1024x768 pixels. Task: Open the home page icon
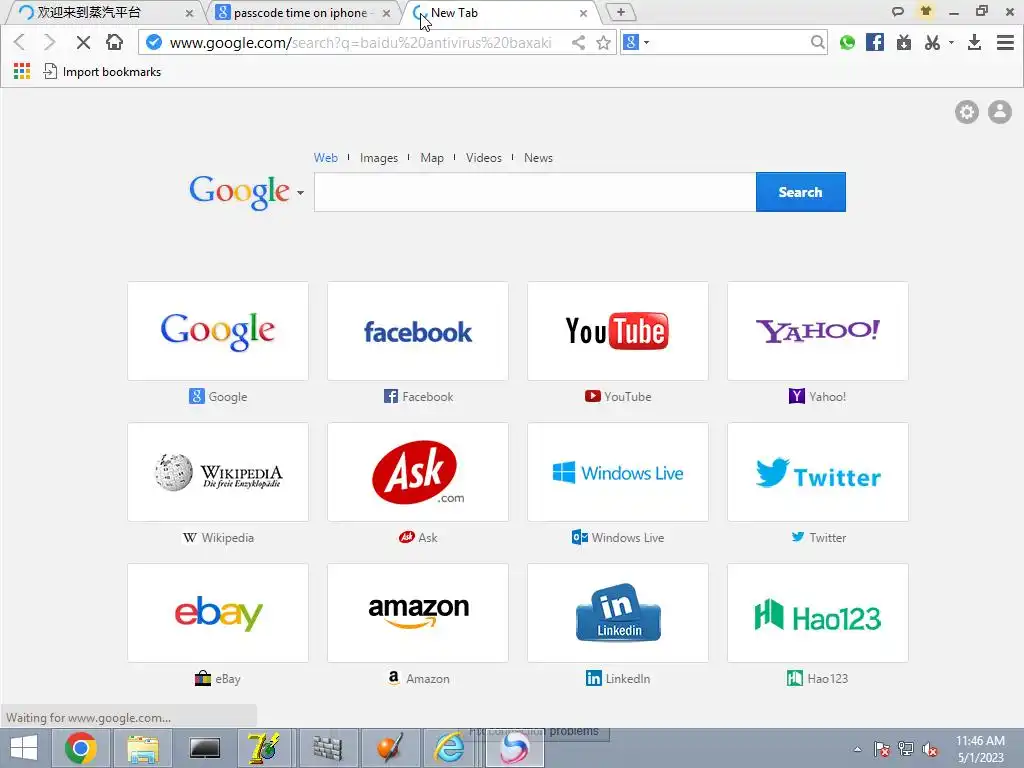[x=114, y=42]
